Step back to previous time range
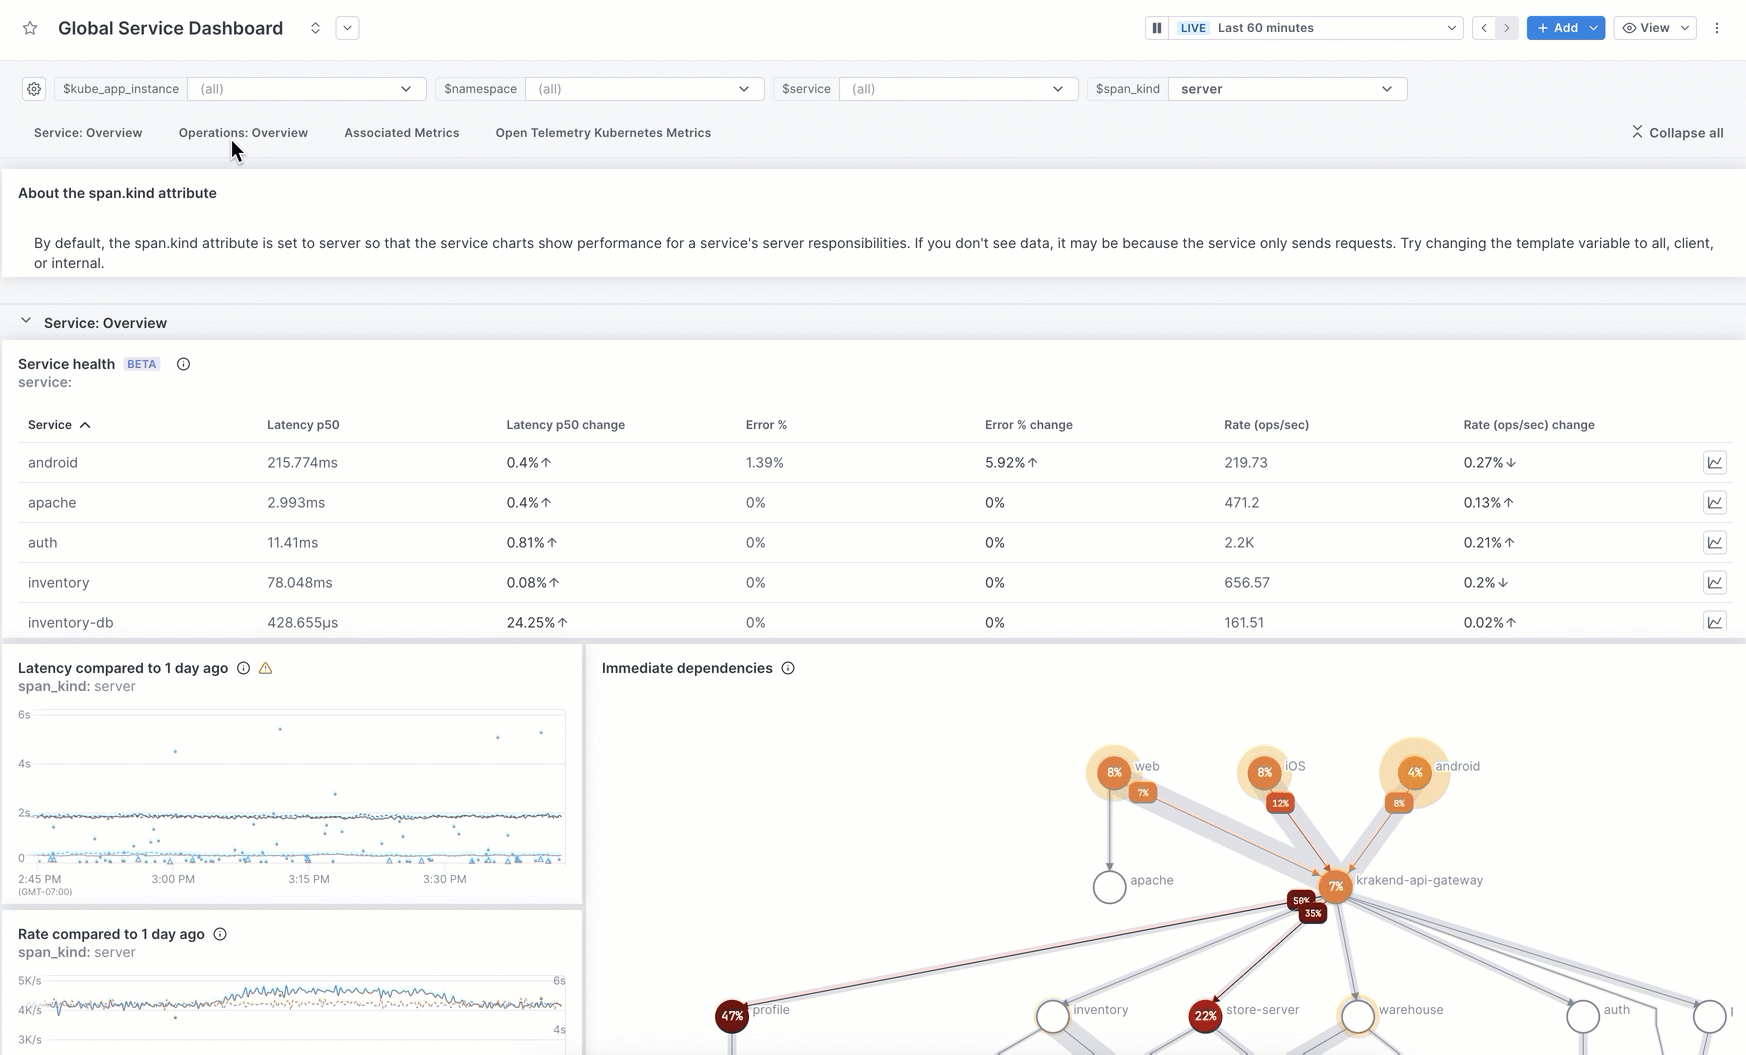This screenshot has height=1055, width=1746. pyautogui.click(x=1484, y=28)
